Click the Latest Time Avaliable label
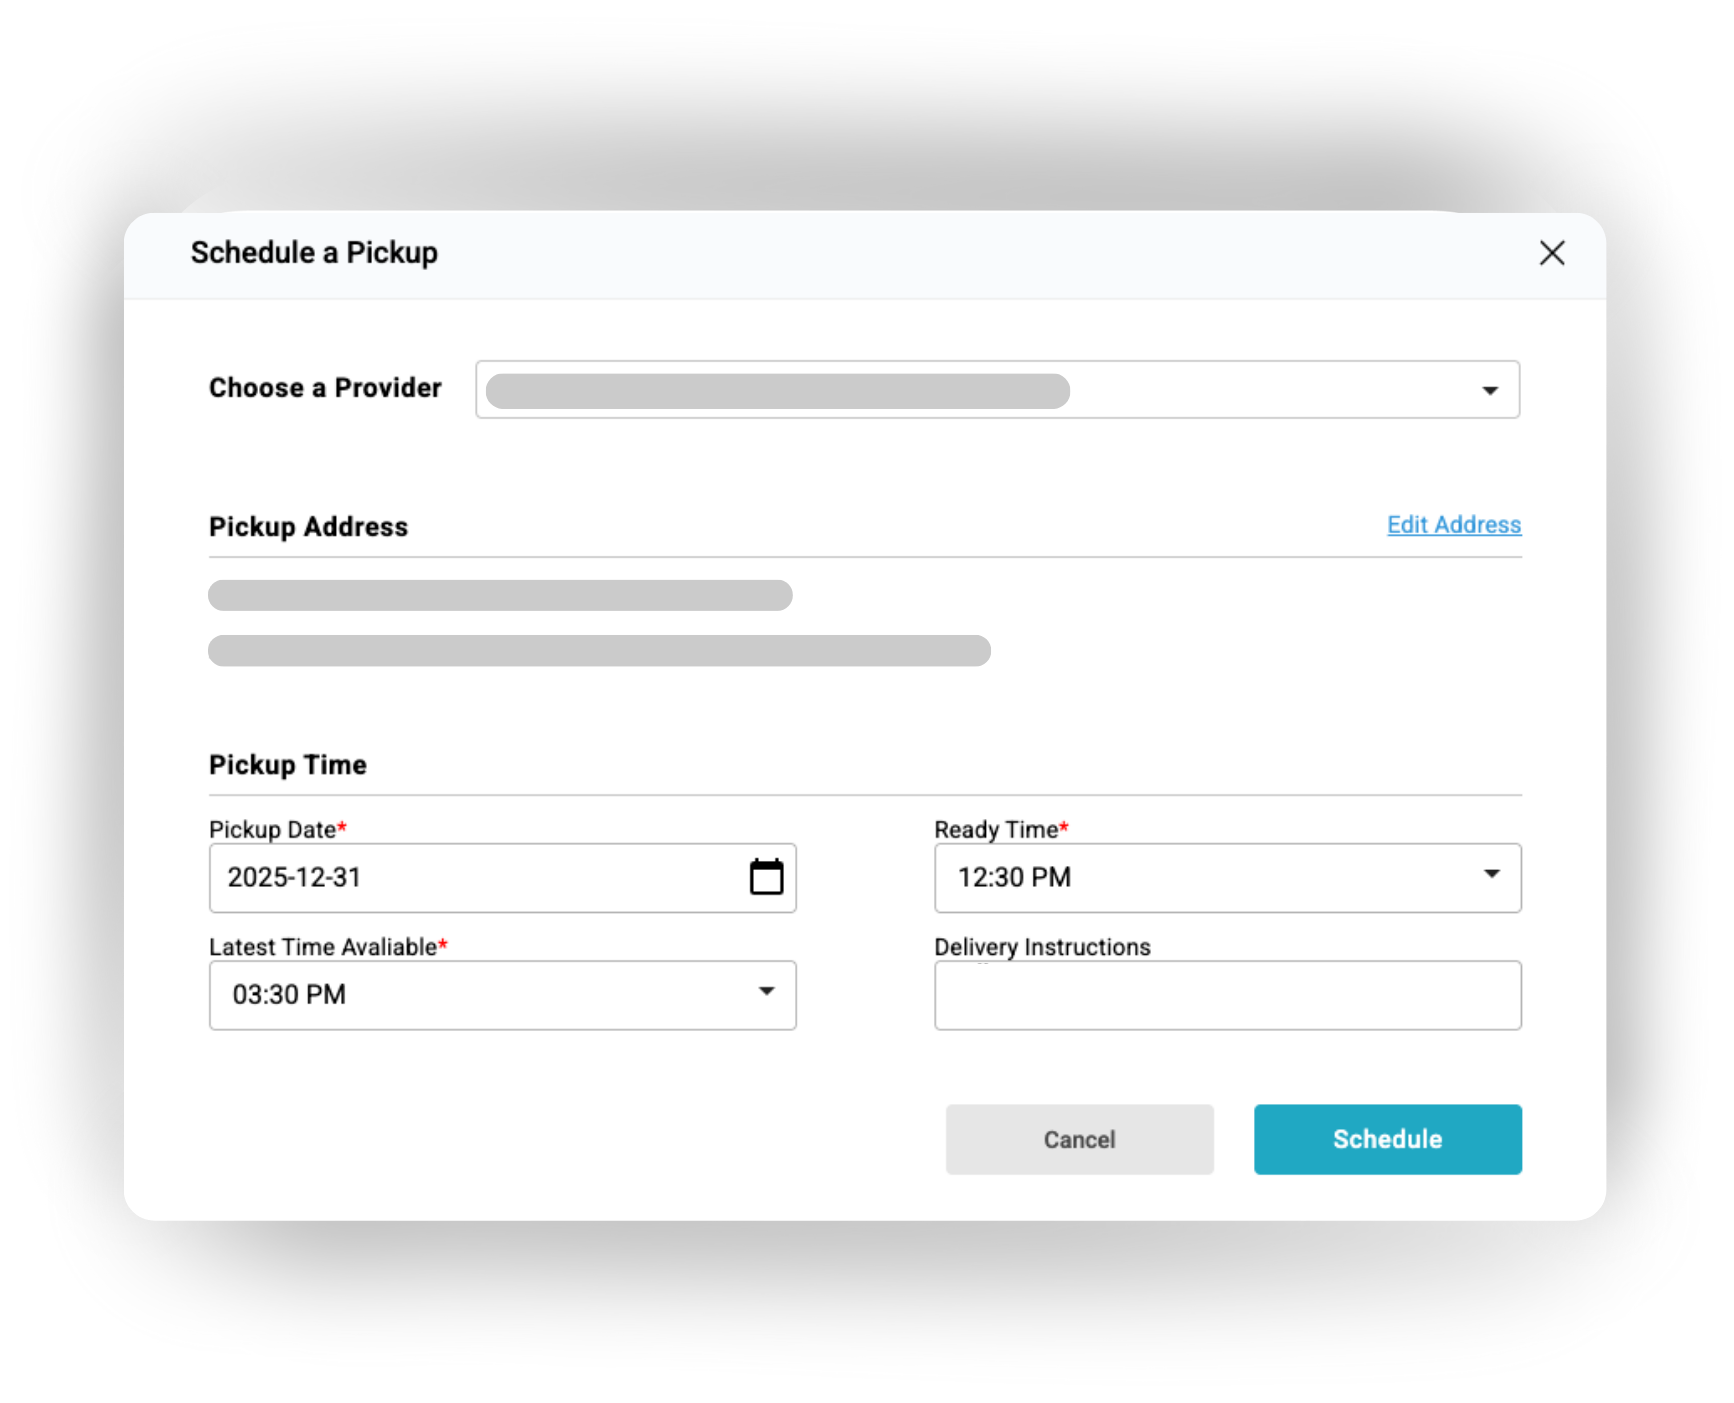This screenshot has width=1734, height=1403. coord(323,947)
